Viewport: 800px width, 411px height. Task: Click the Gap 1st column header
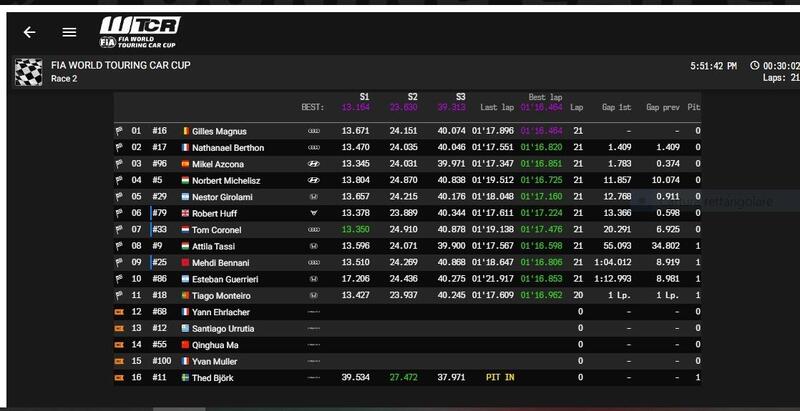tap(616, 107)
